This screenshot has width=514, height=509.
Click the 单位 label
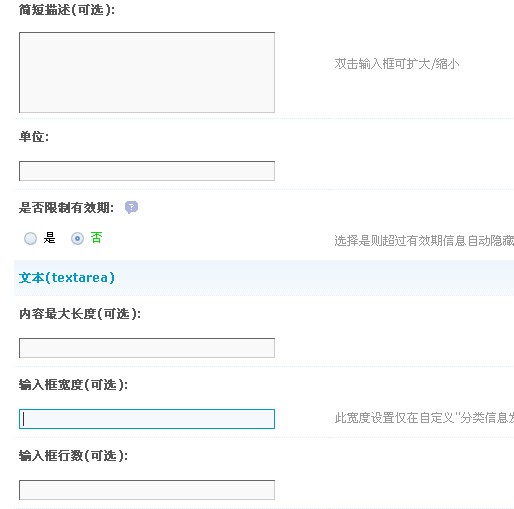click(x=34, y=137)
